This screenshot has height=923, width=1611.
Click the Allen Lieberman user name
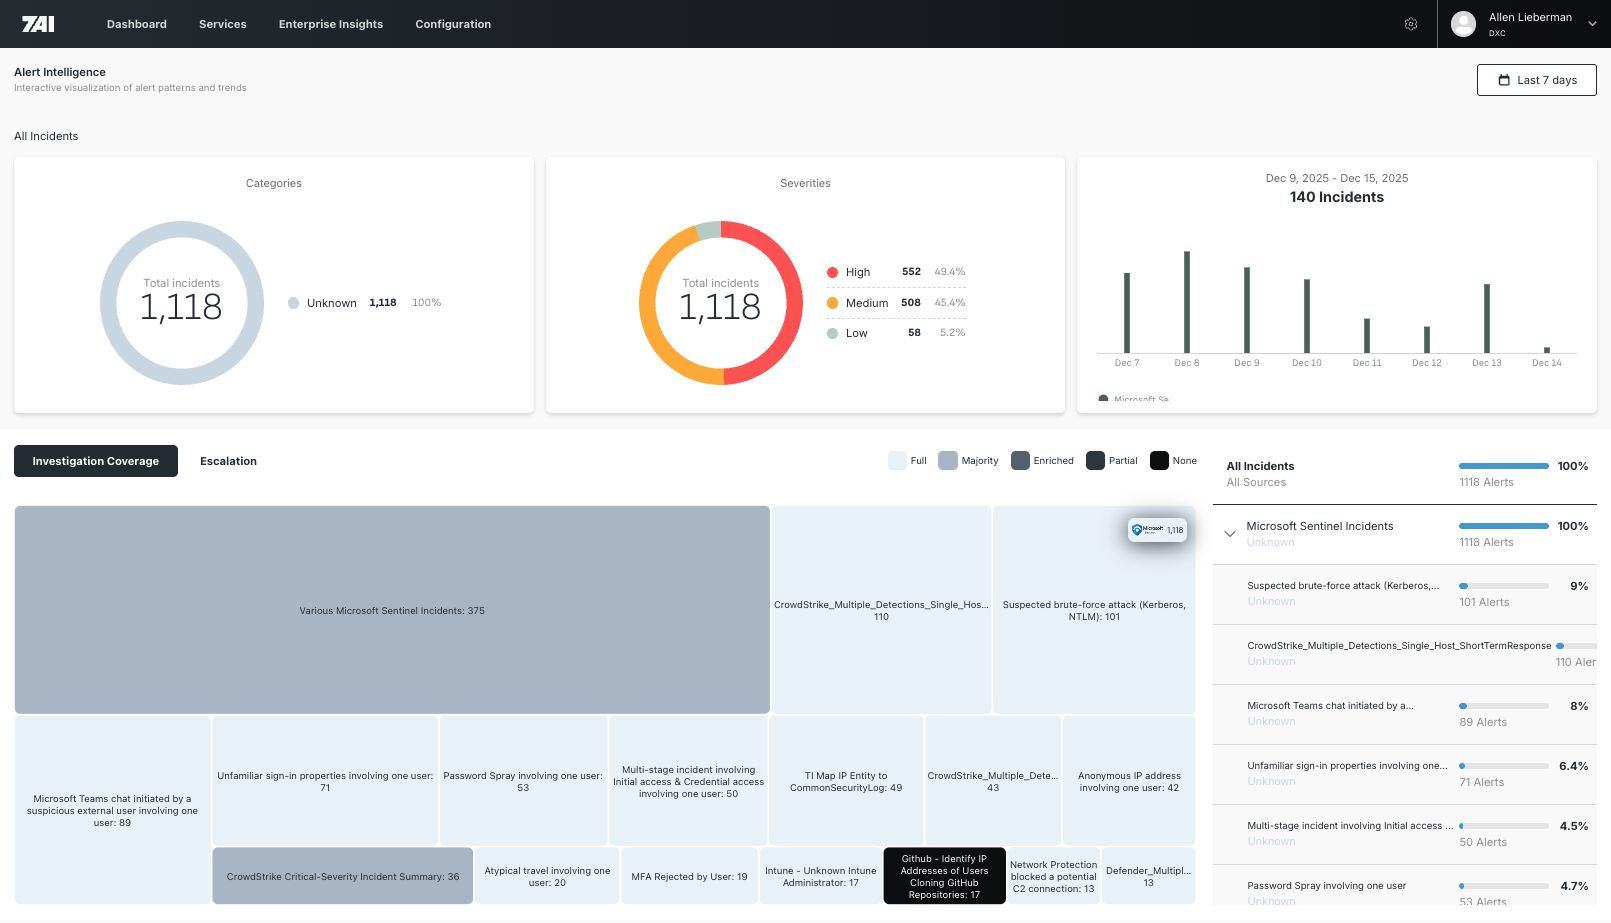[x=1530, y=17]
